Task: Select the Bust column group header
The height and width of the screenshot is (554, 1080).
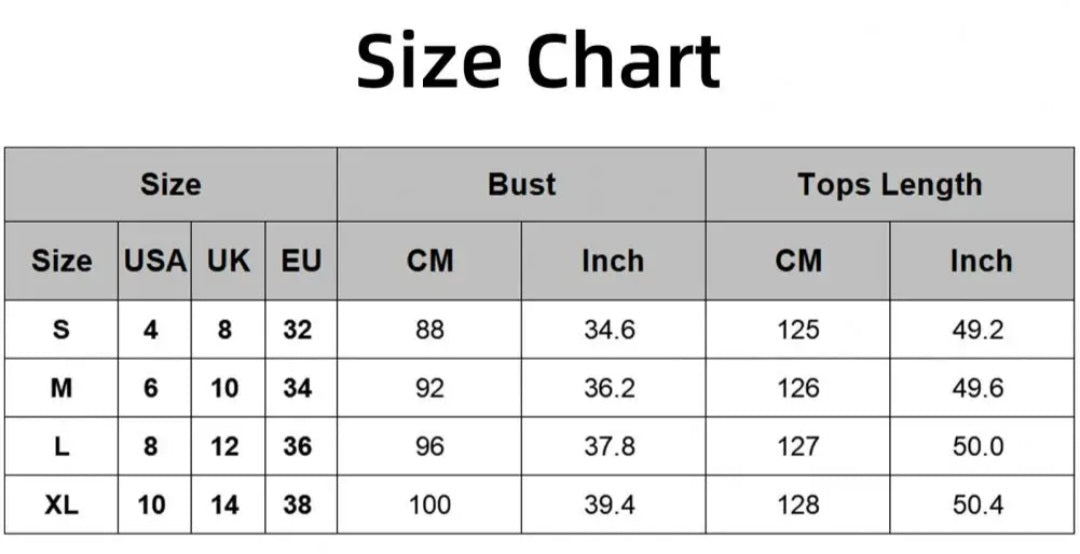Action: click(521, 185)
